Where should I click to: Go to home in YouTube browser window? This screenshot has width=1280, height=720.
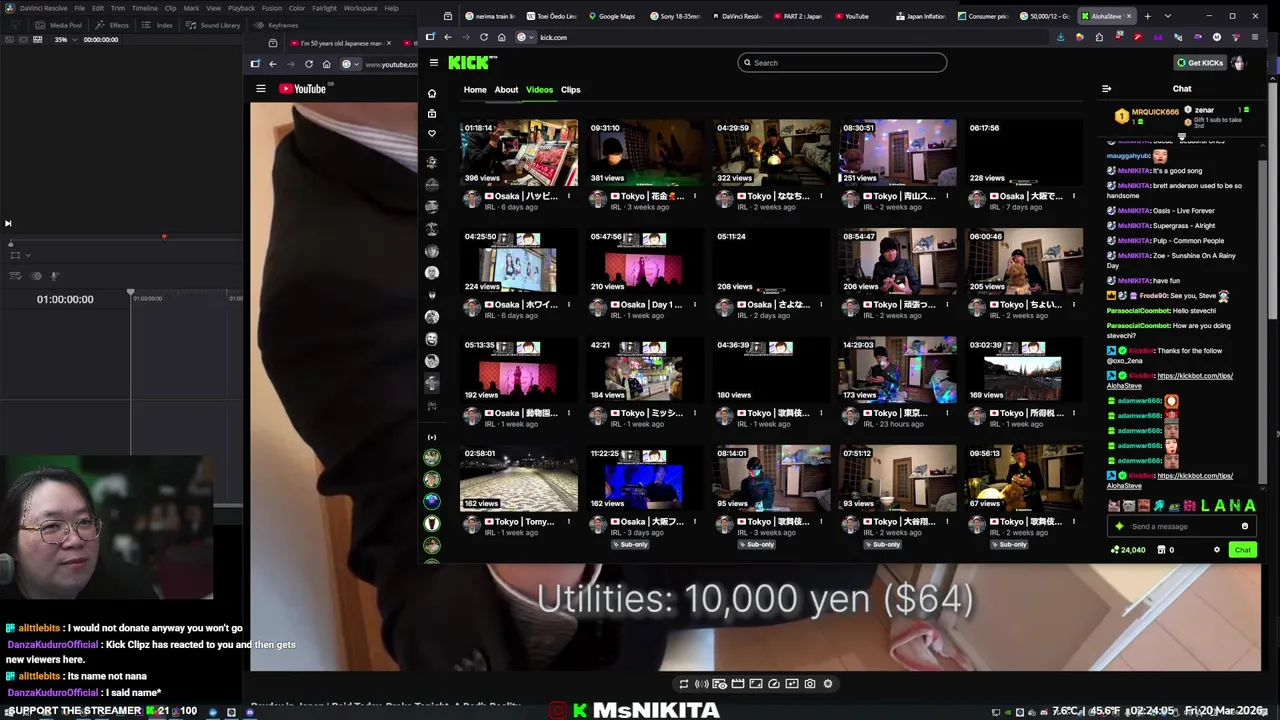326,64
